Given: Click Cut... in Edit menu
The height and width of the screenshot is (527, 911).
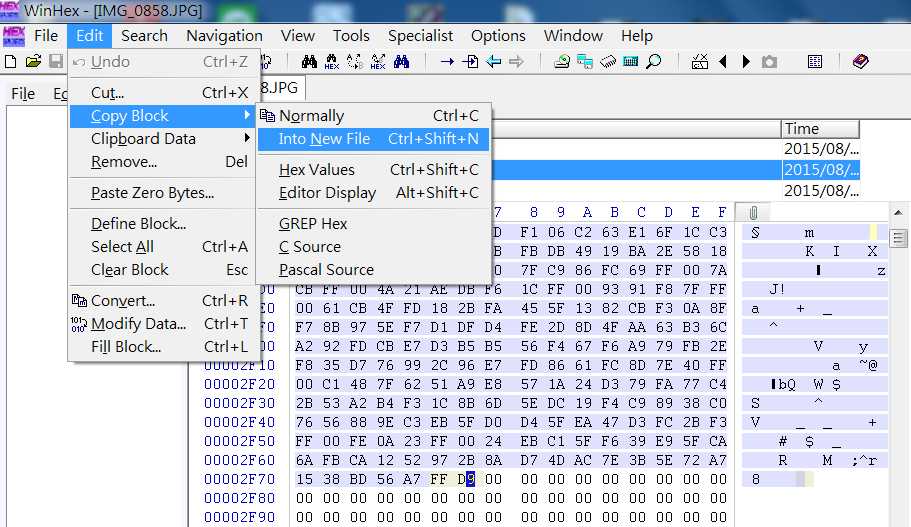Looking at the screenshot, I should point(163,93).
